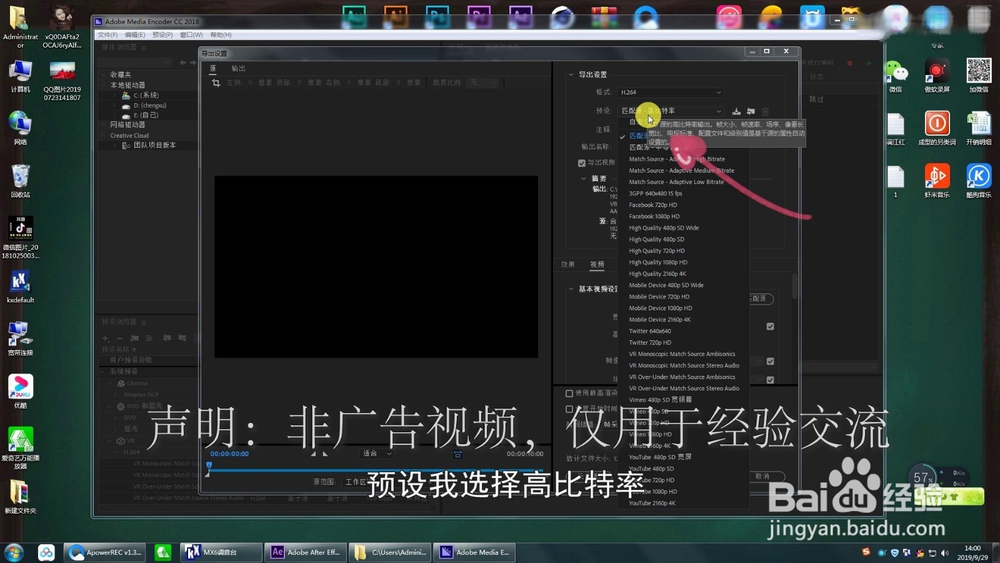
Task: Toggle the set start timecode checkbox
Action: tap(570, 409)
